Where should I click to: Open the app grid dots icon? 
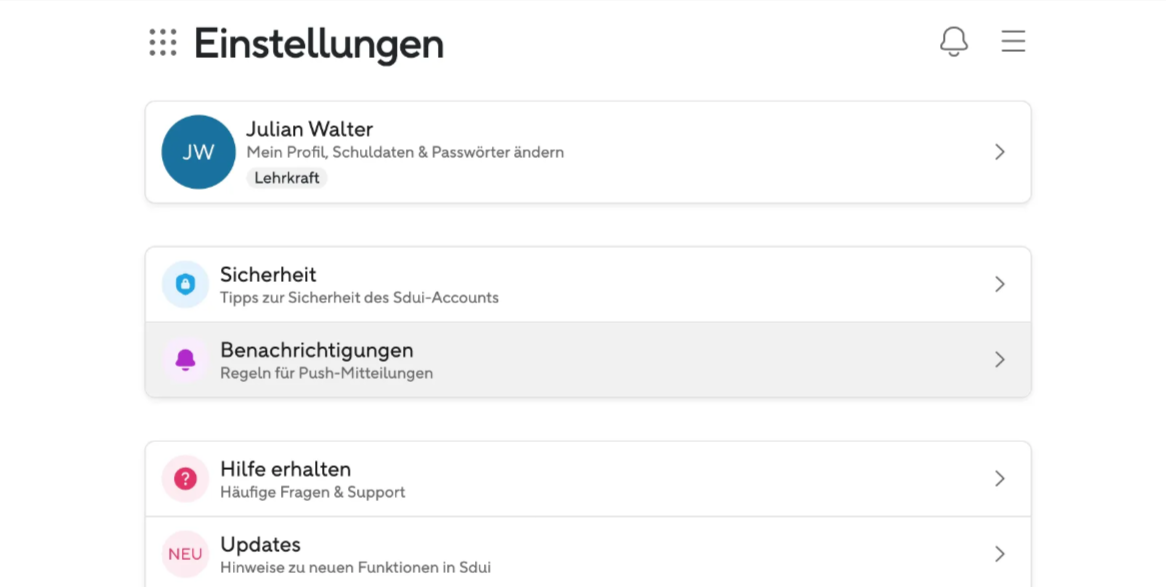coord(163,42)
